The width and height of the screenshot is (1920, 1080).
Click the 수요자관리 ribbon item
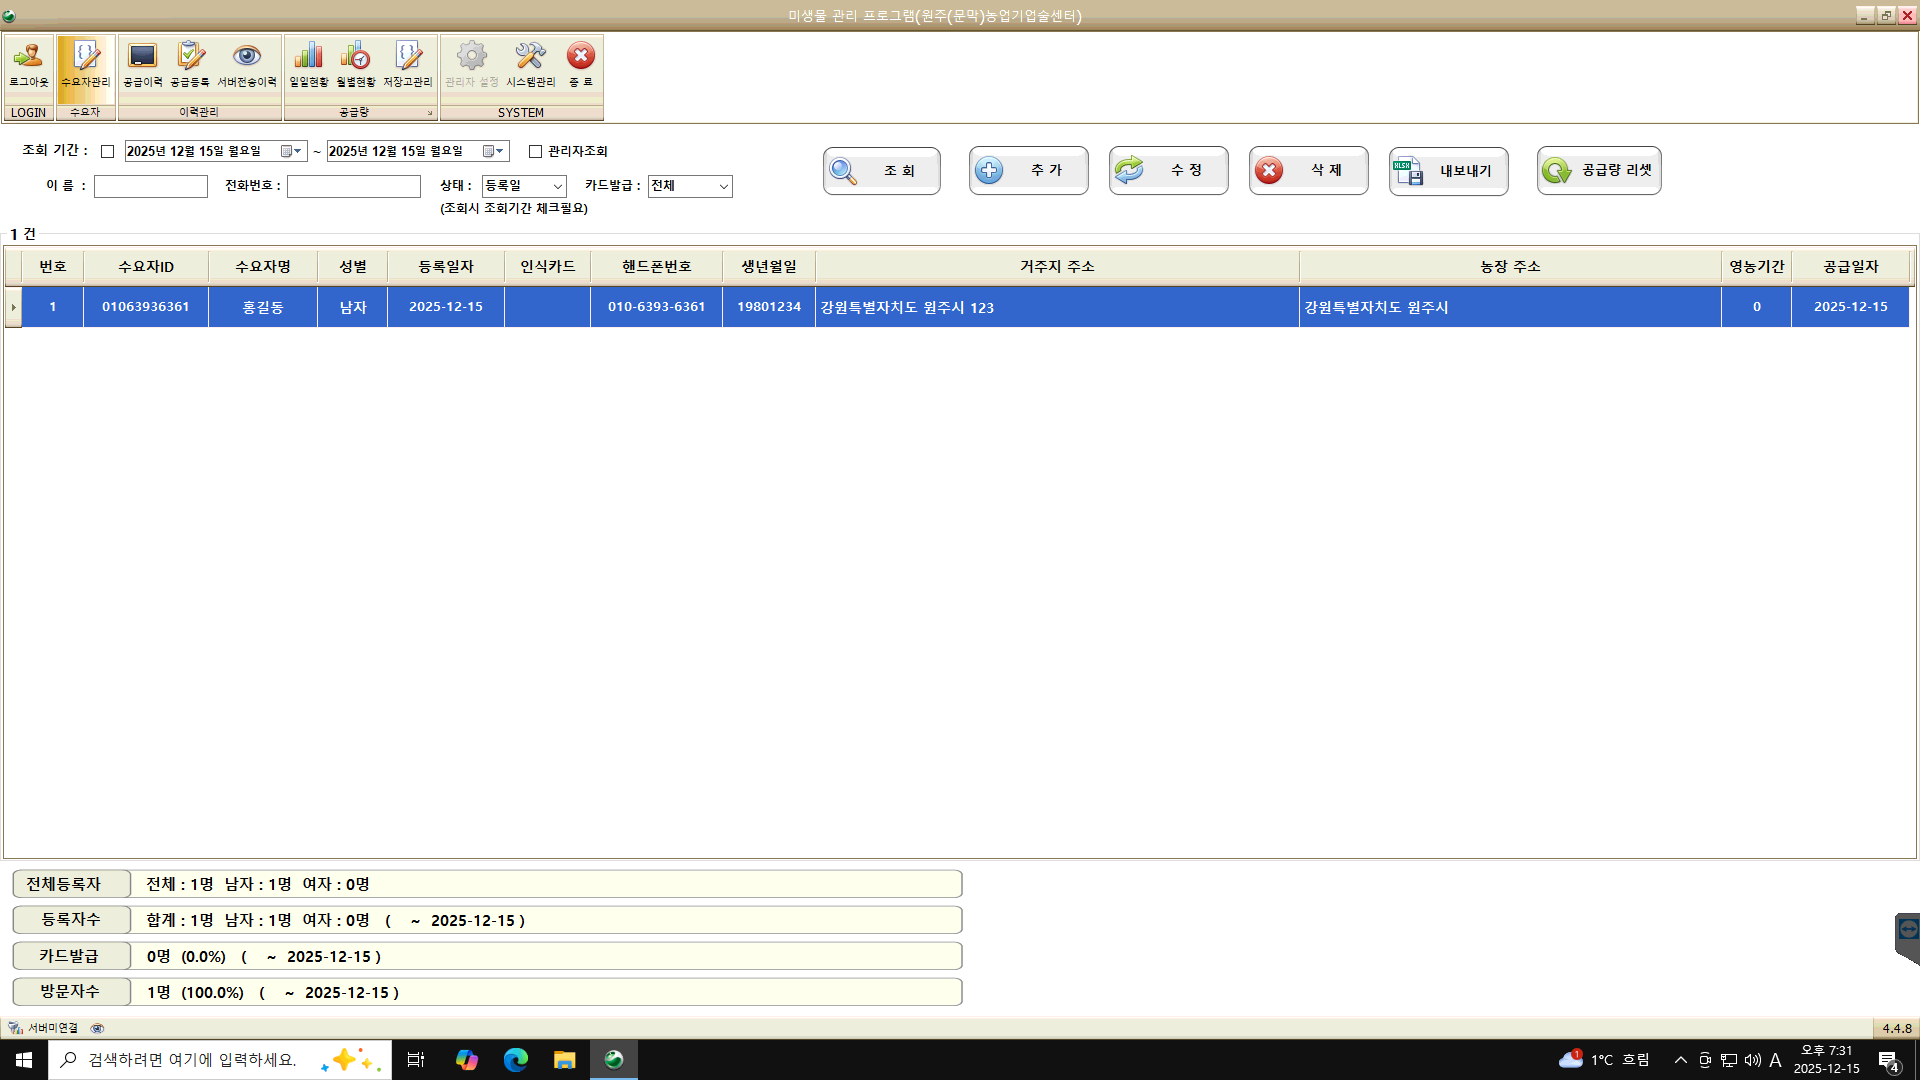85,64
